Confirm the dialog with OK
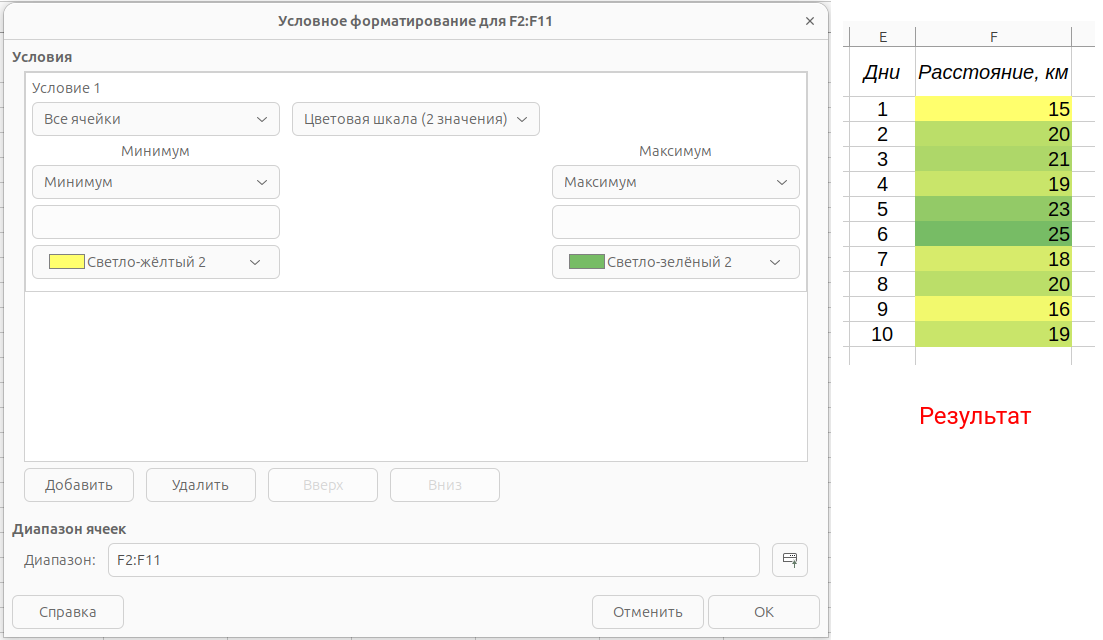Screen dimensions: 1103x640 pos(764,612)
